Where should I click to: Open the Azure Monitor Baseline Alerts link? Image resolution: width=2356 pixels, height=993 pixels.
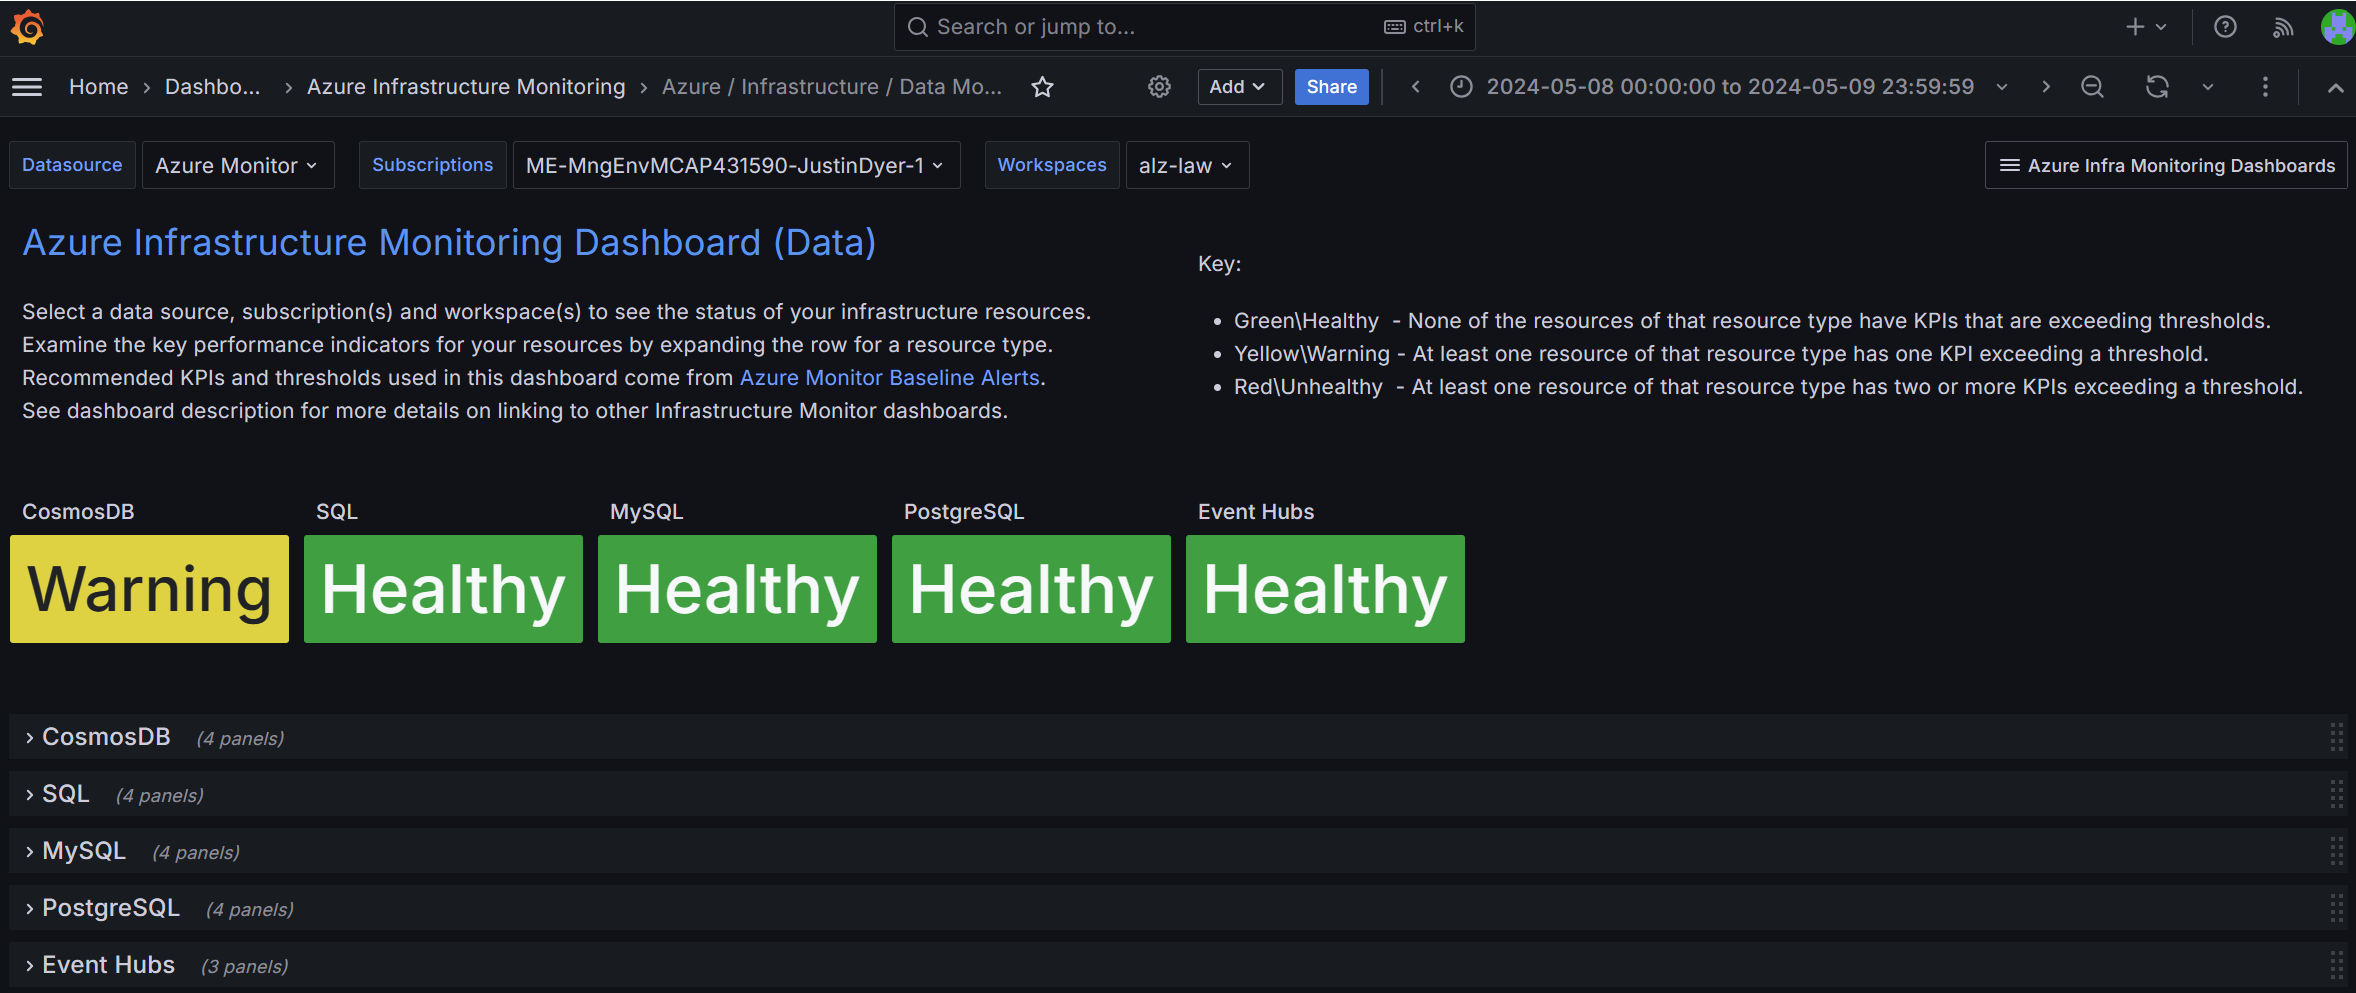889,378
